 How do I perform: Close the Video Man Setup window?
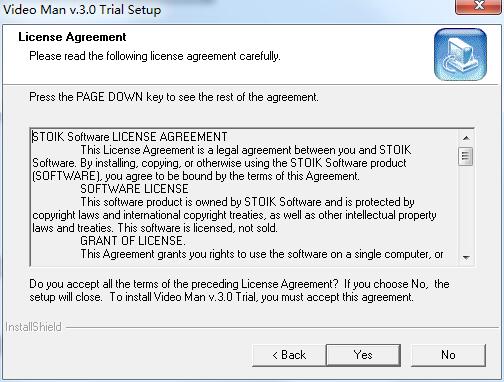[x=479, y=6]
